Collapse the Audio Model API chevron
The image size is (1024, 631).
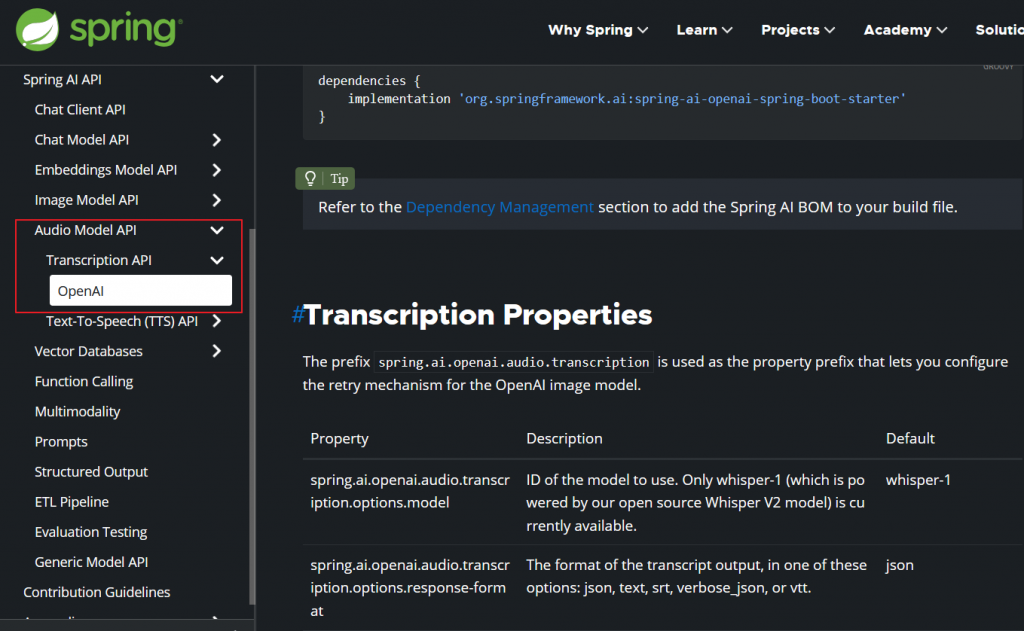(217, 230)
